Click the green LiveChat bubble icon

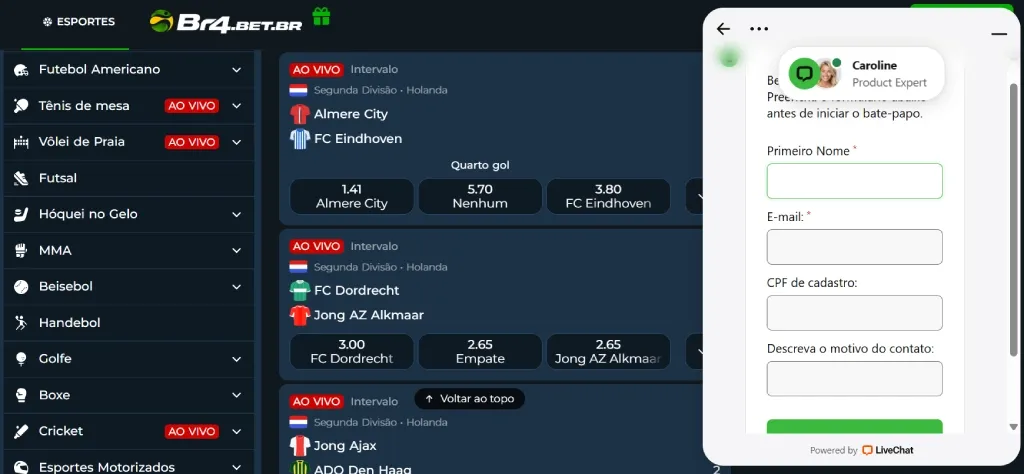pyautogui.click(x=804, y=74)
